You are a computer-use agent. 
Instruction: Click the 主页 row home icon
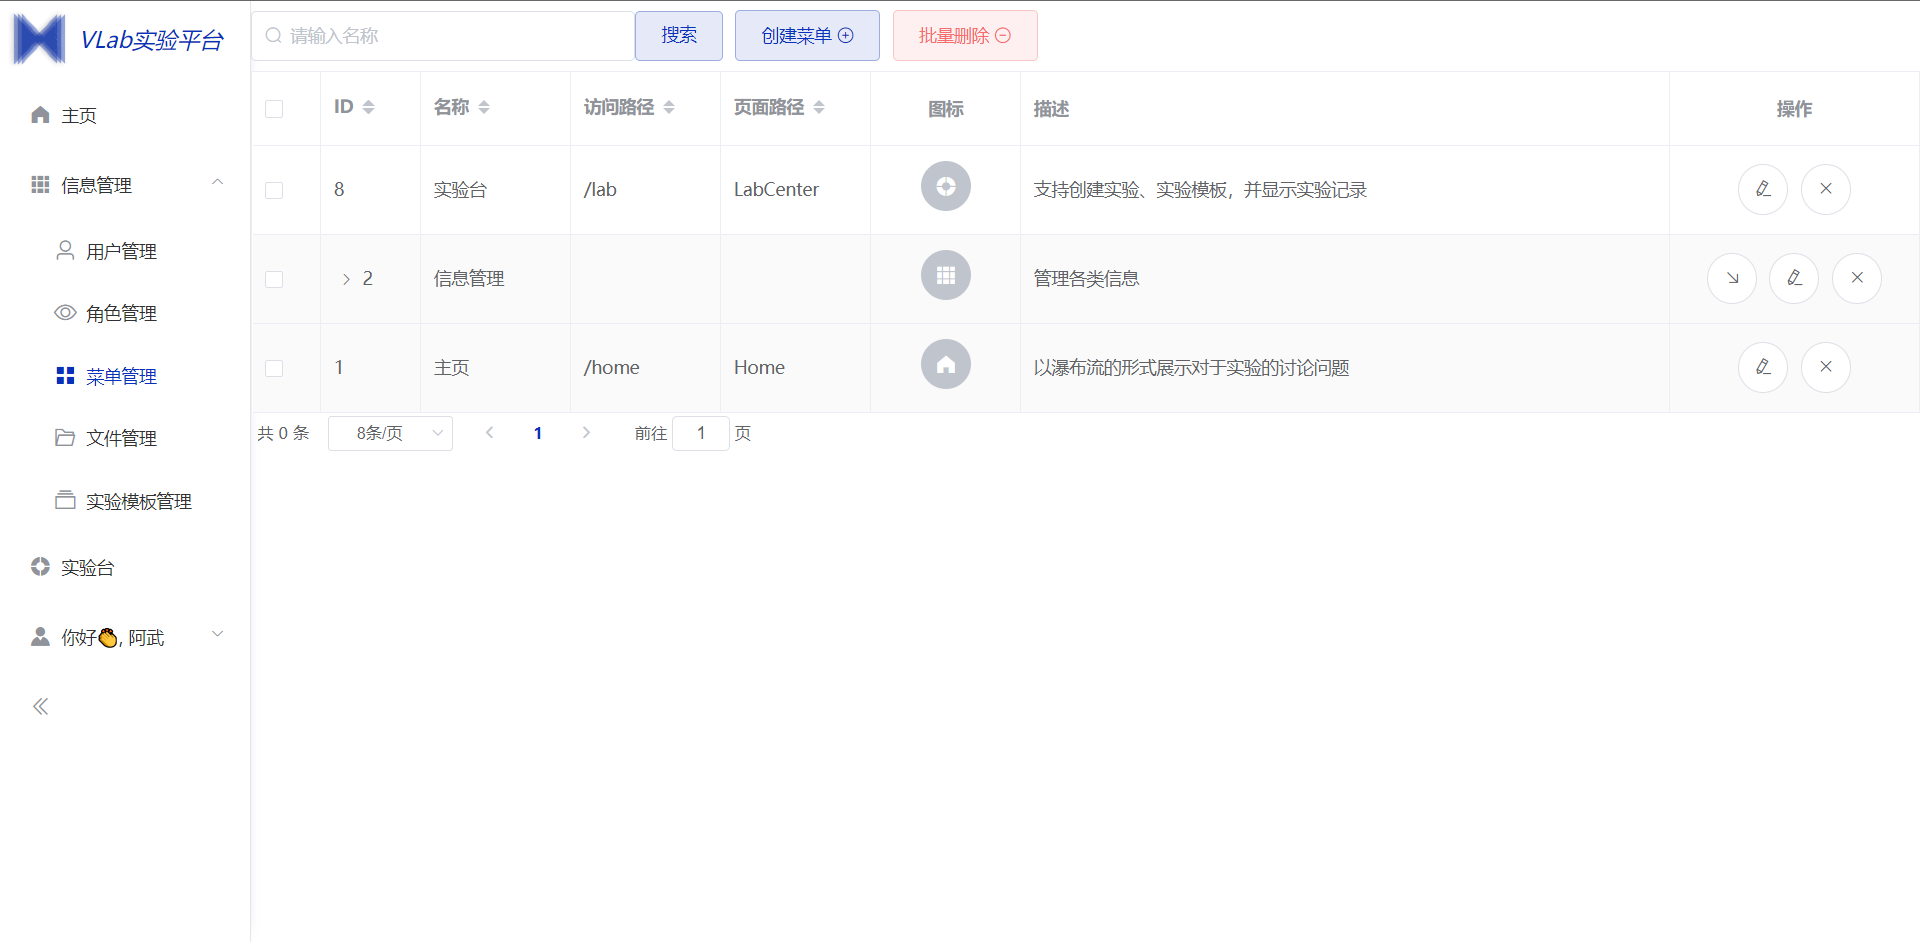click(x=946, y=364)
